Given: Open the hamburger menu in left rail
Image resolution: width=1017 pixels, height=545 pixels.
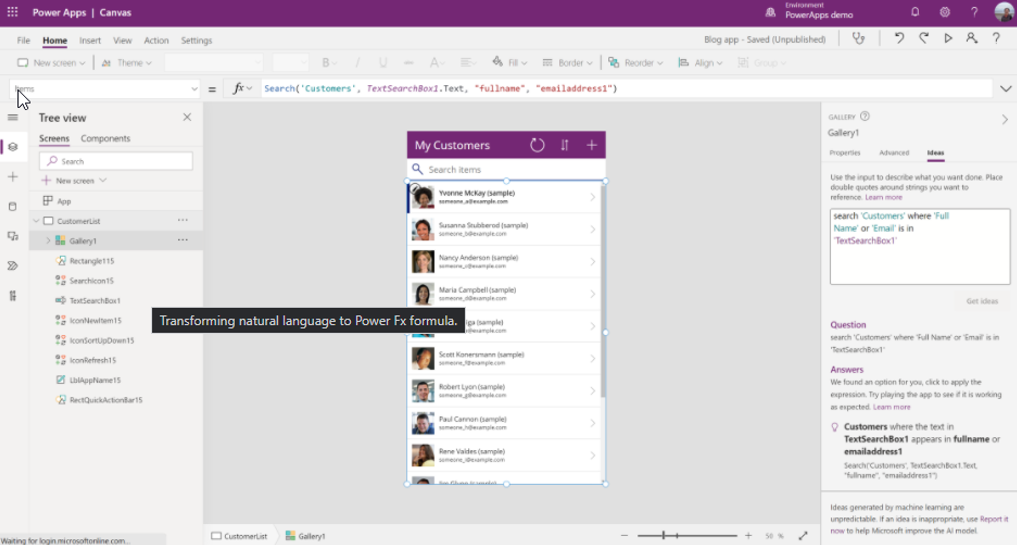Looking at the screenshot, I should pyautogui.click(x=12, y=117).
